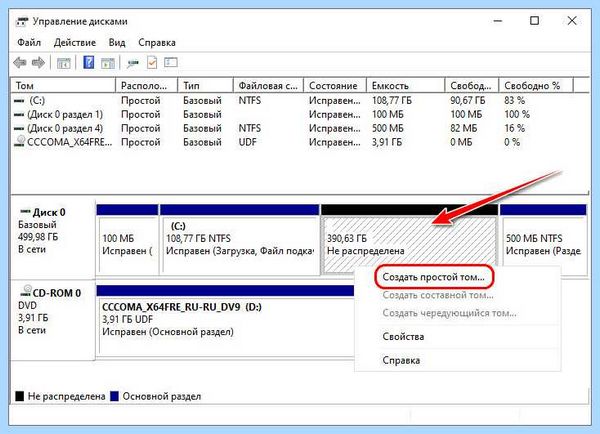600x434 pixels.
Task: Click the drive icon of volume (C:) row
Action: [x=19, y=101]
